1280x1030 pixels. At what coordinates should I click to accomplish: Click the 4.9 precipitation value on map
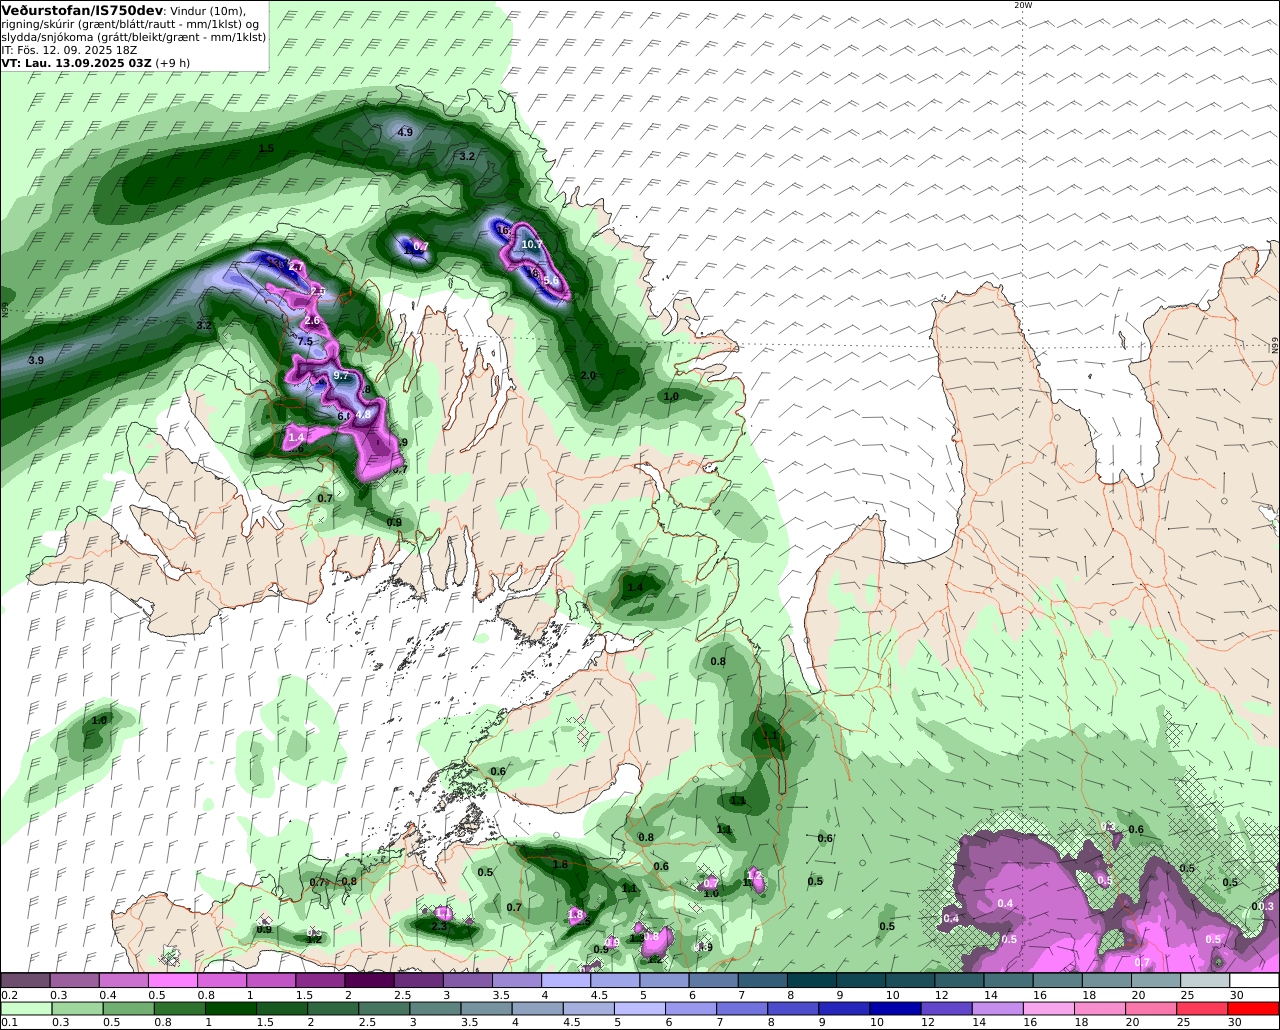[x=405, y=132]
